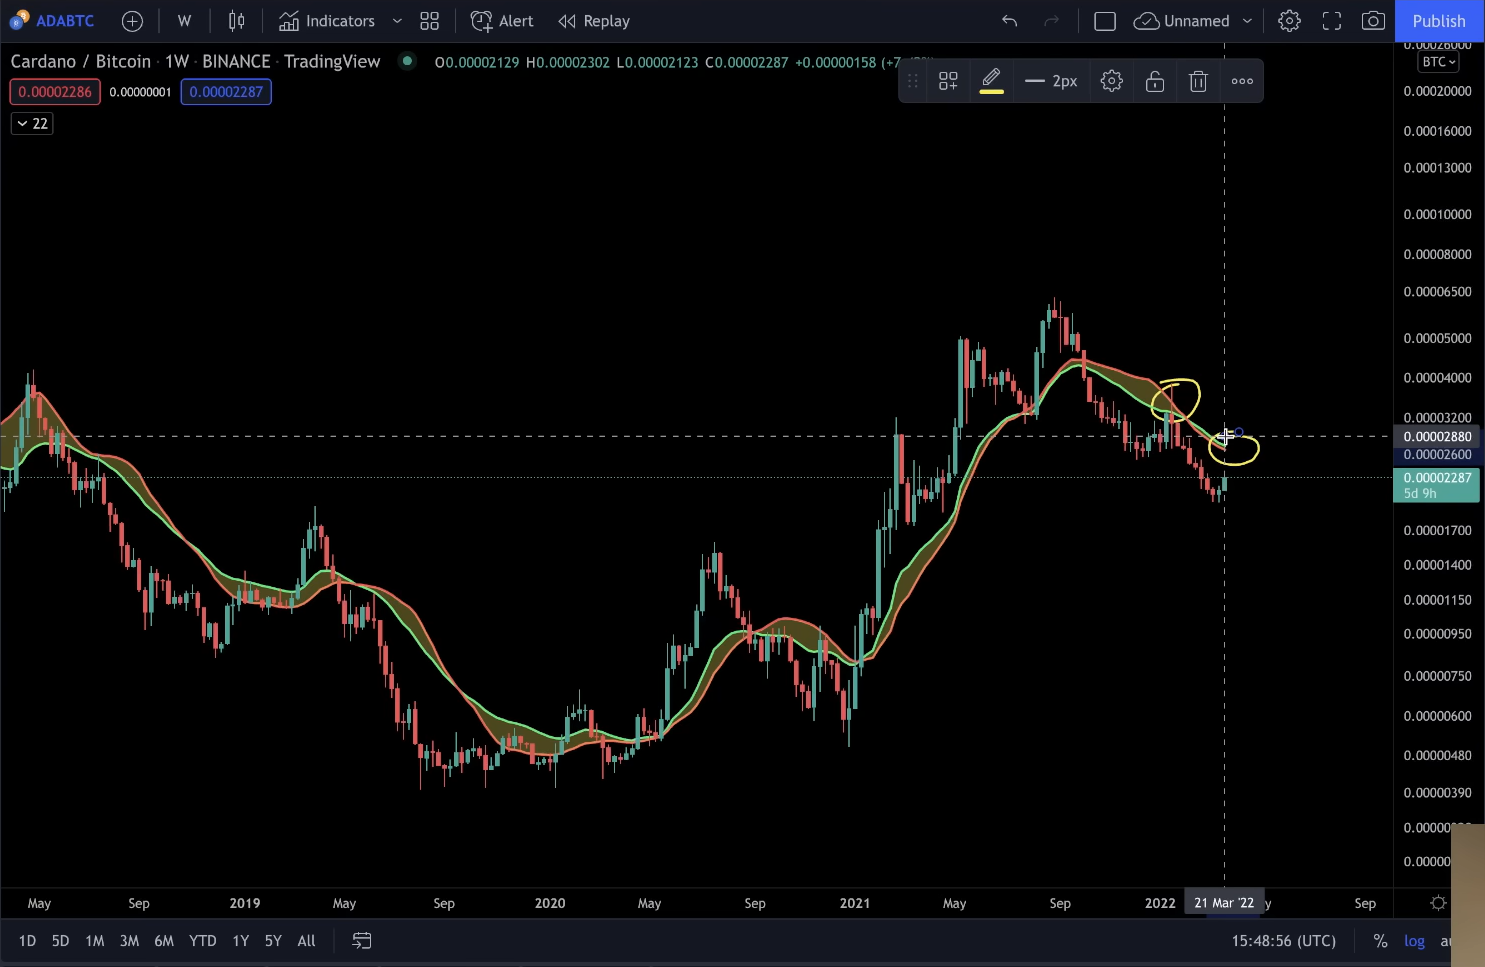Viewport: 1485px width, 967px height.
Task: Take a chart snapshot with camera icon
Action: point(1374,21)
